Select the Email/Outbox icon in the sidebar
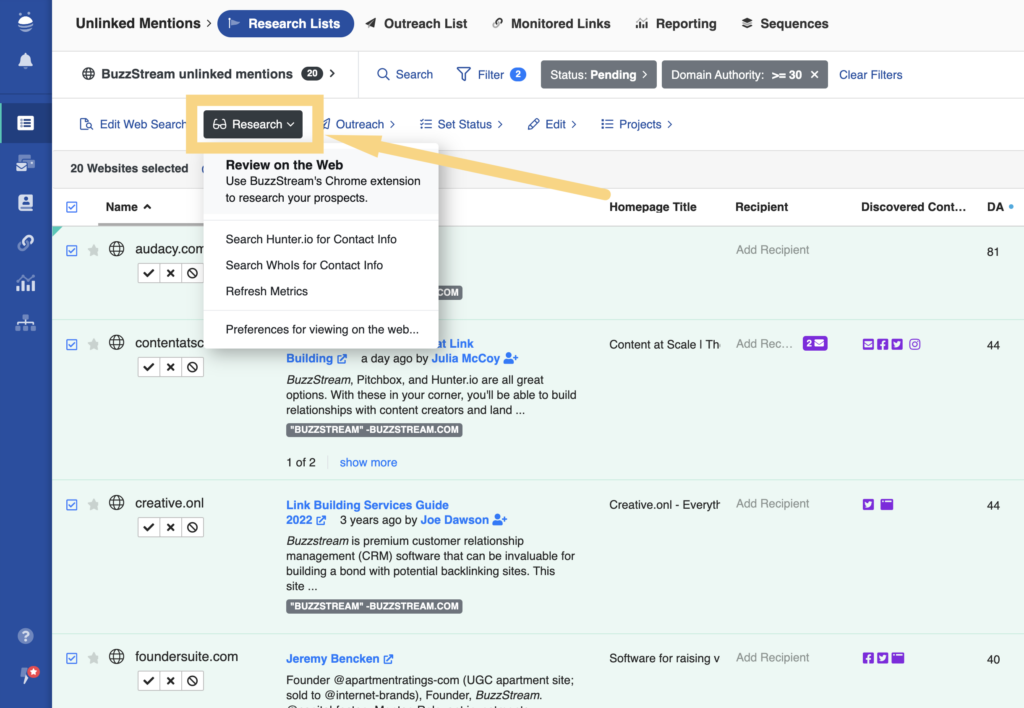The image size is (1024, 708). 25,164
